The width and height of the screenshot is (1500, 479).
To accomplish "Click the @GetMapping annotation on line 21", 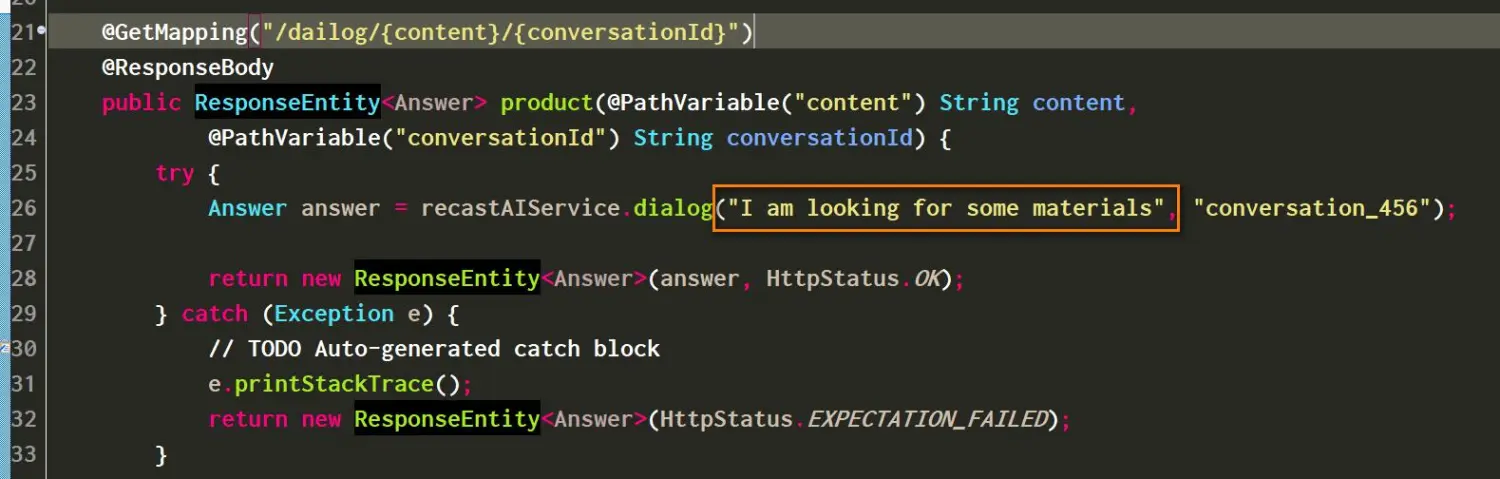I will click(174, 33).
